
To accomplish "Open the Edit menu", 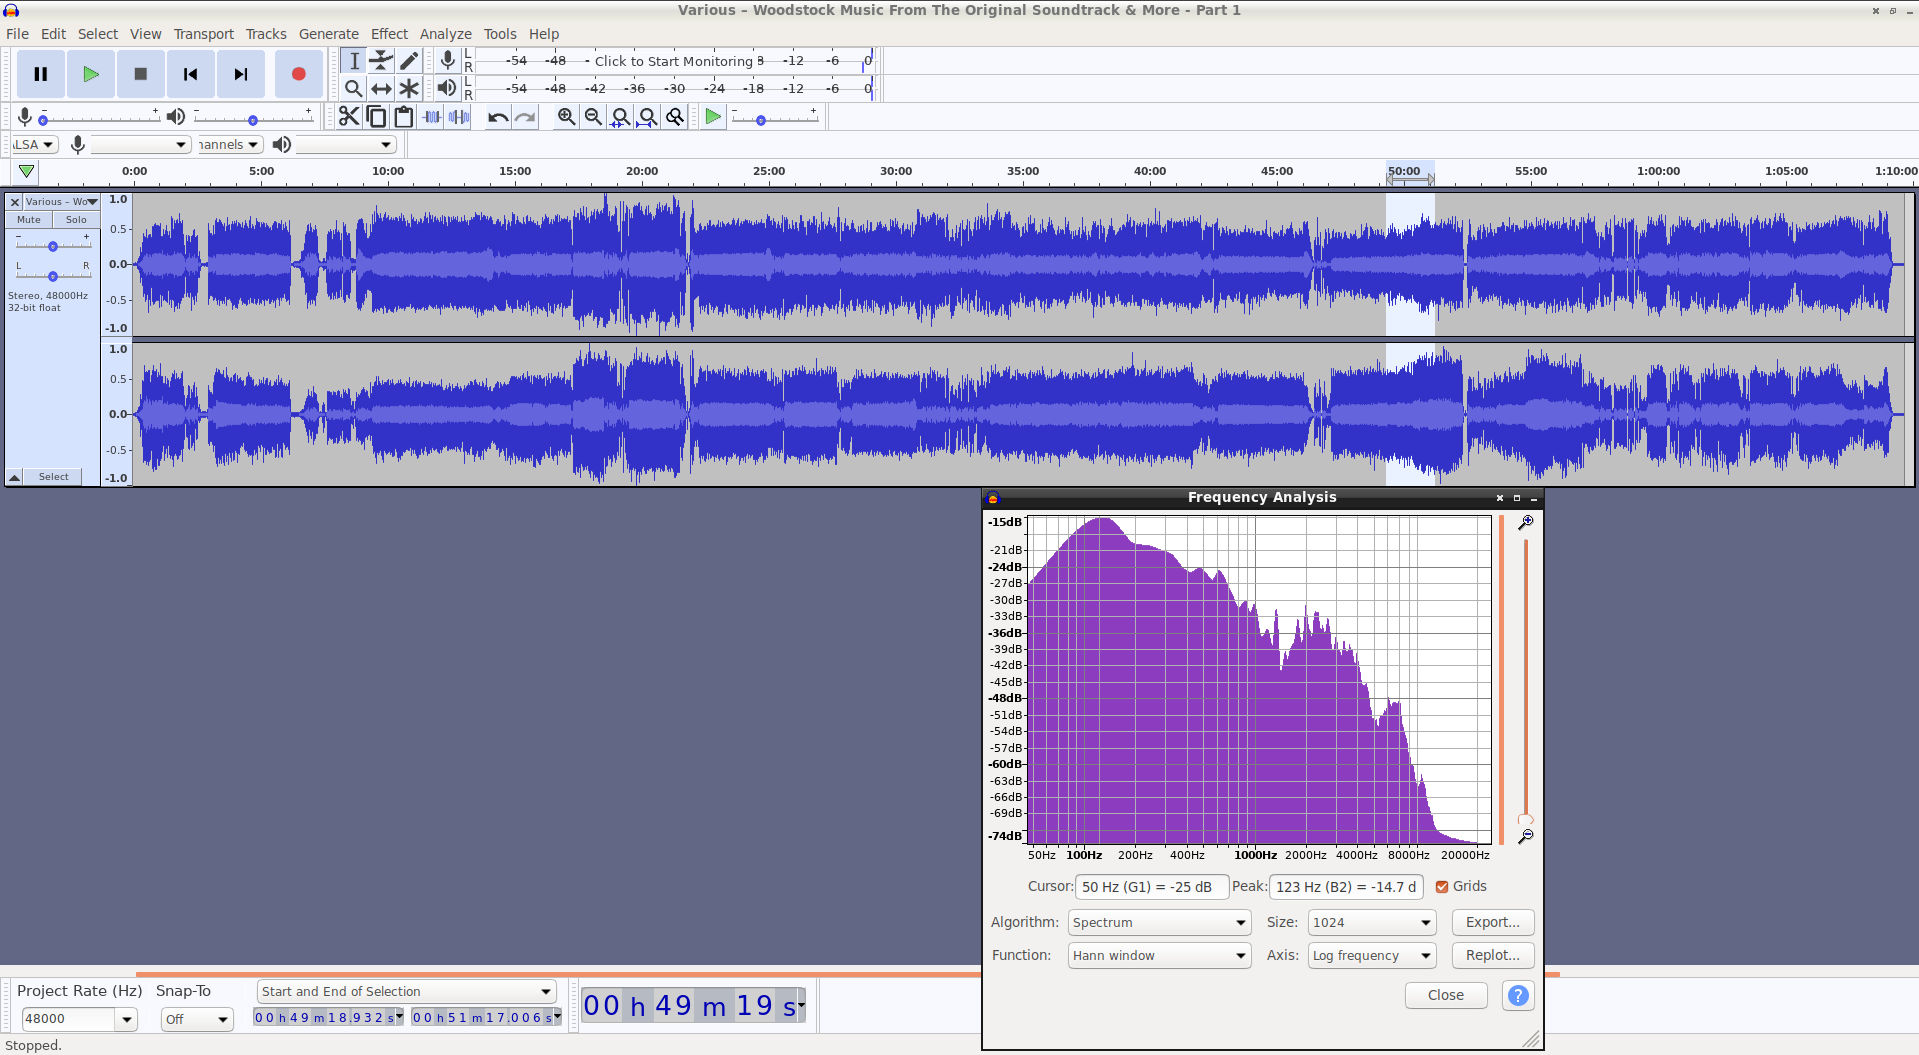I will [x=53, y=34].
